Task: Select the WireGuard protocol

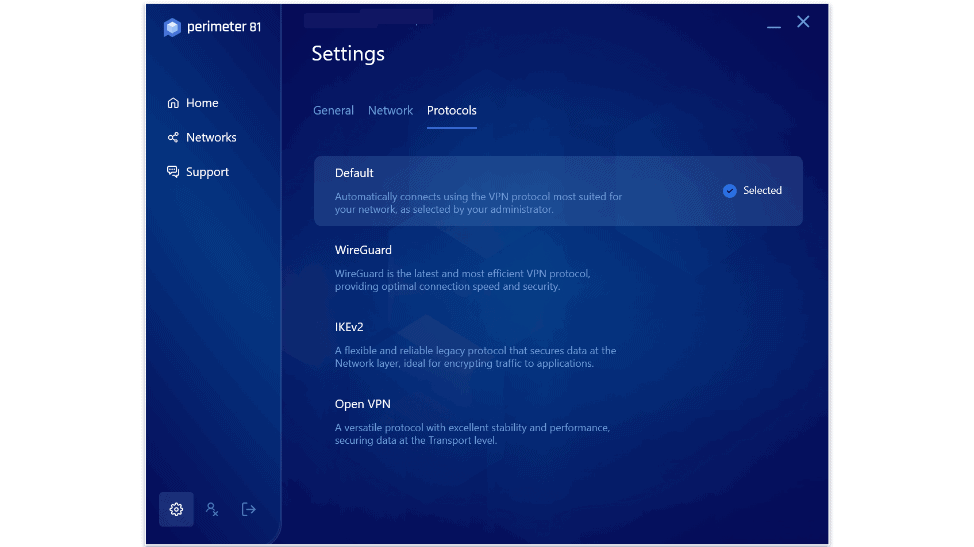Action: pyautogui.click(x=363, y=250)
